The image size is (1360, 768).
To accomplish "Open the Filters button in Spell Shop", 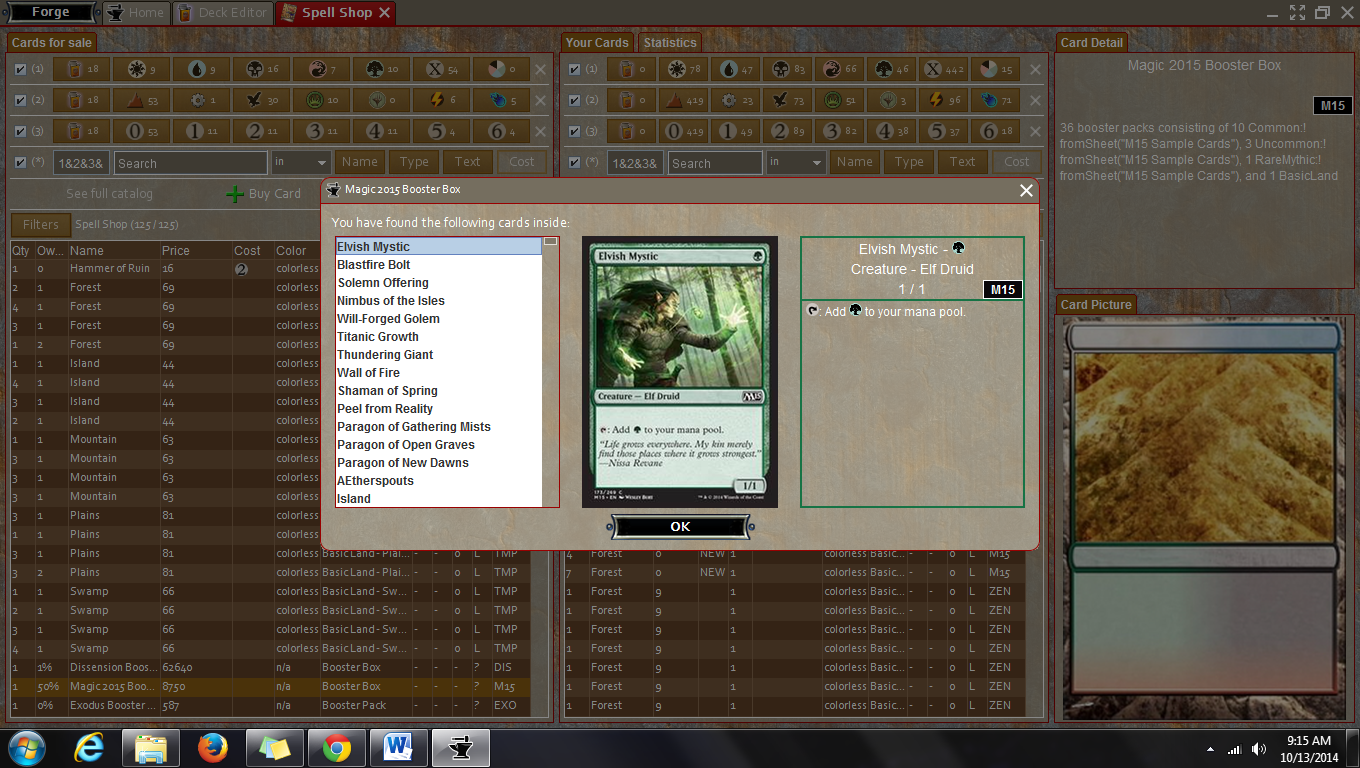I will click(41, 225).
